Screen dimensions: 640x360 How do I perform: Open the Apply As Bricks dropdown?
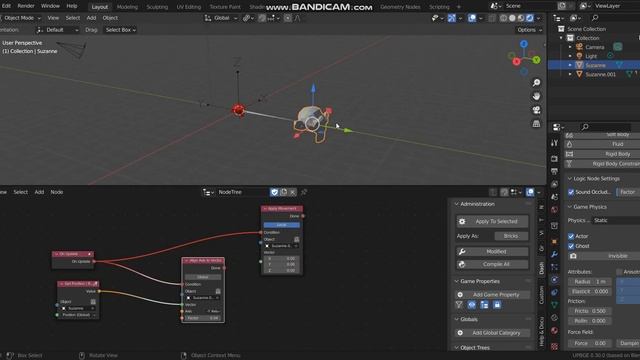(511, 236)
